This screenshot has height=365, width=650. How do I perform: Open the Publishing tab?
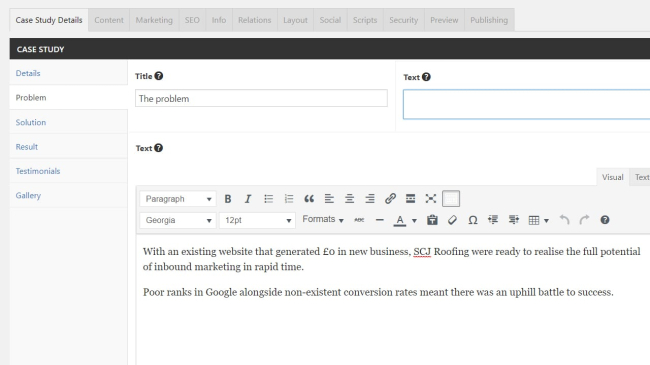[x=489, y=20]
